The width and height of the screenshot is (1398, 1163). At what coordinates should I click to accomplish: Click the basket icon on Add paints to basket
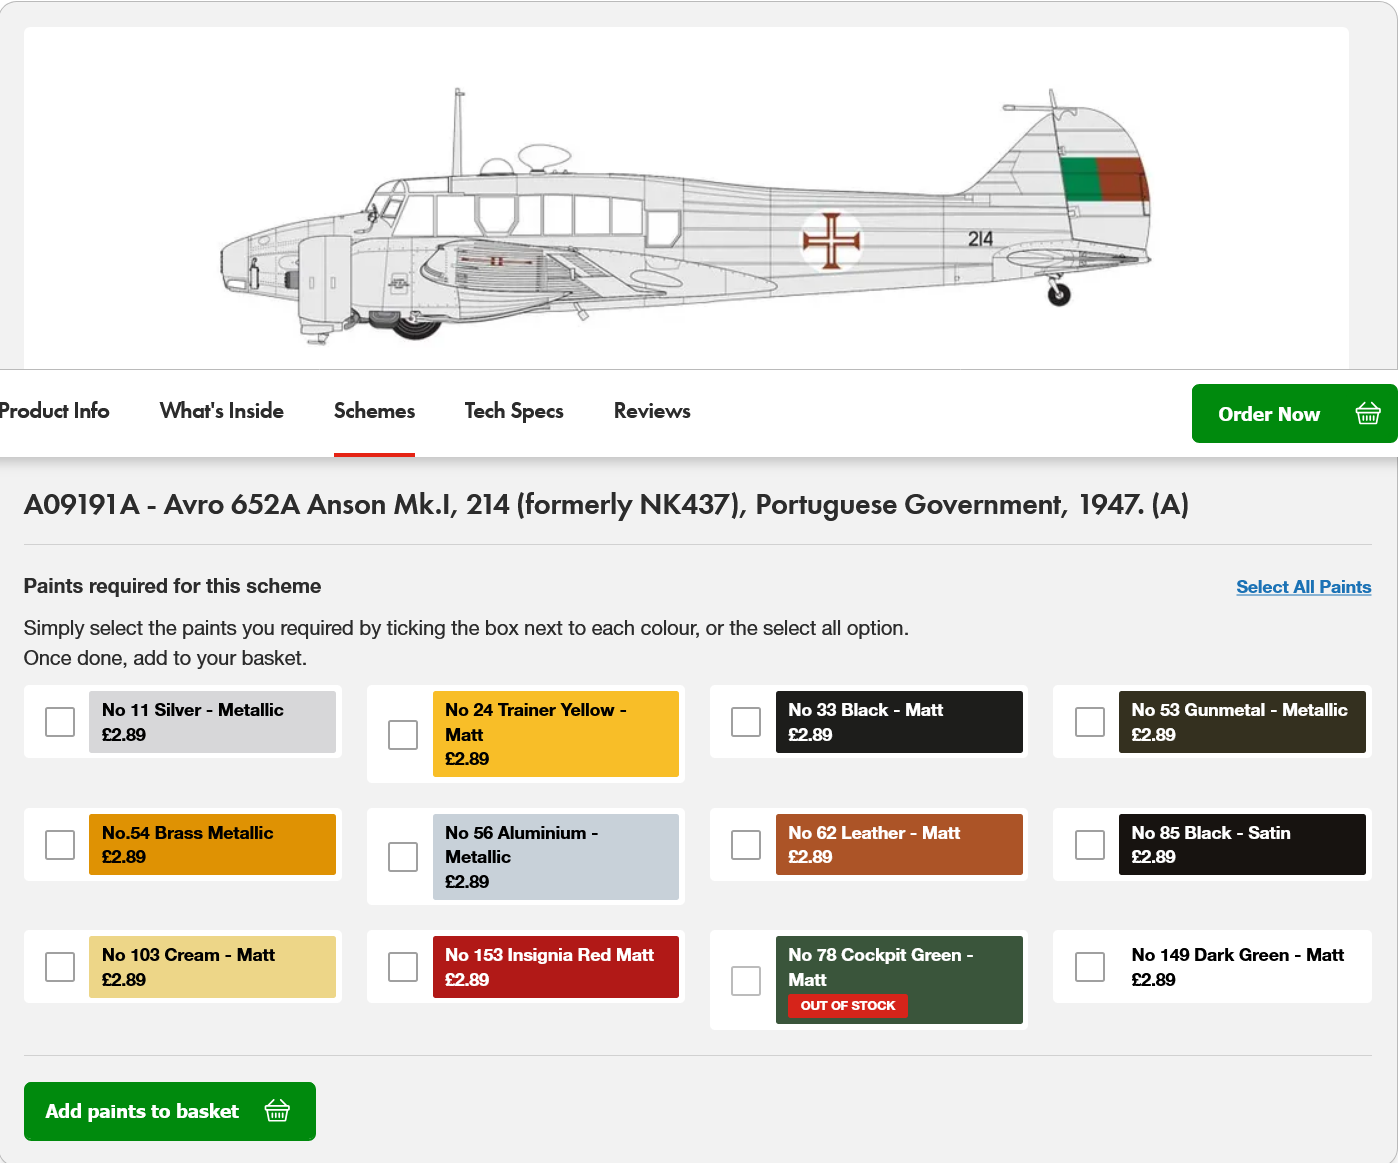(x=277, y=1111)
